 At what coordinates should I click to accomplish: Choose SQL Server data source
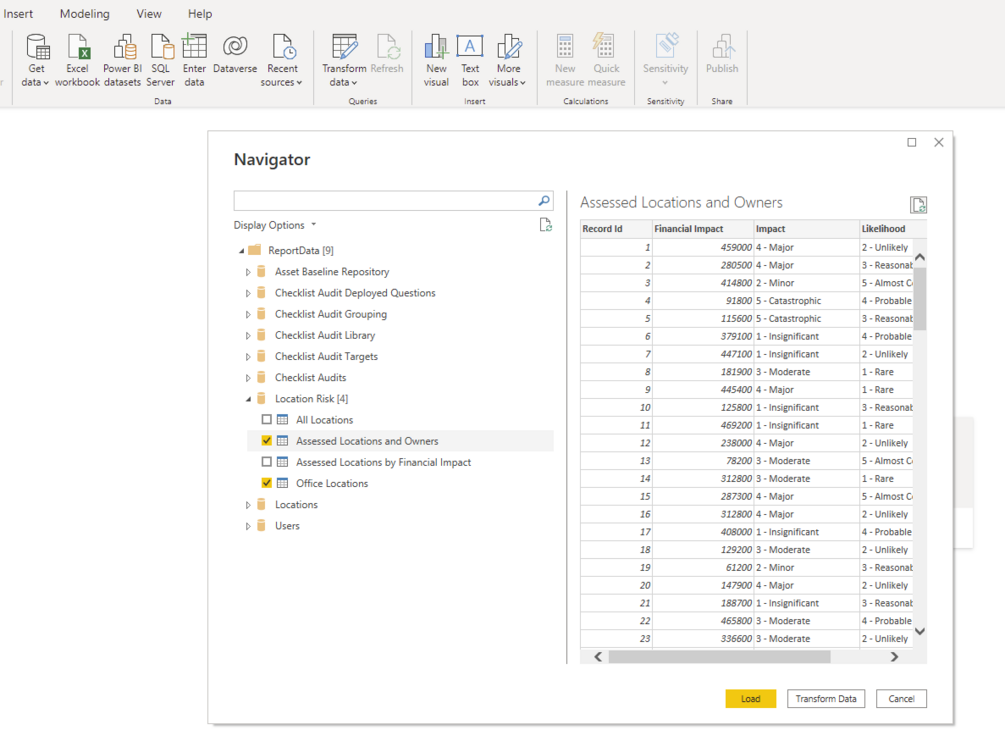point(160,61)
